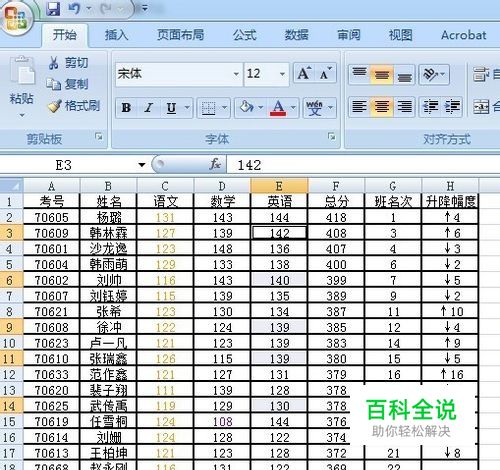Undo the last action

tap(74, 9)
